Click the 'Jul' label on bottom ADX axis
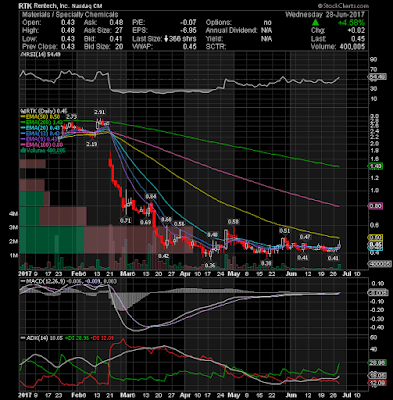393x400 pixels. 347,395
